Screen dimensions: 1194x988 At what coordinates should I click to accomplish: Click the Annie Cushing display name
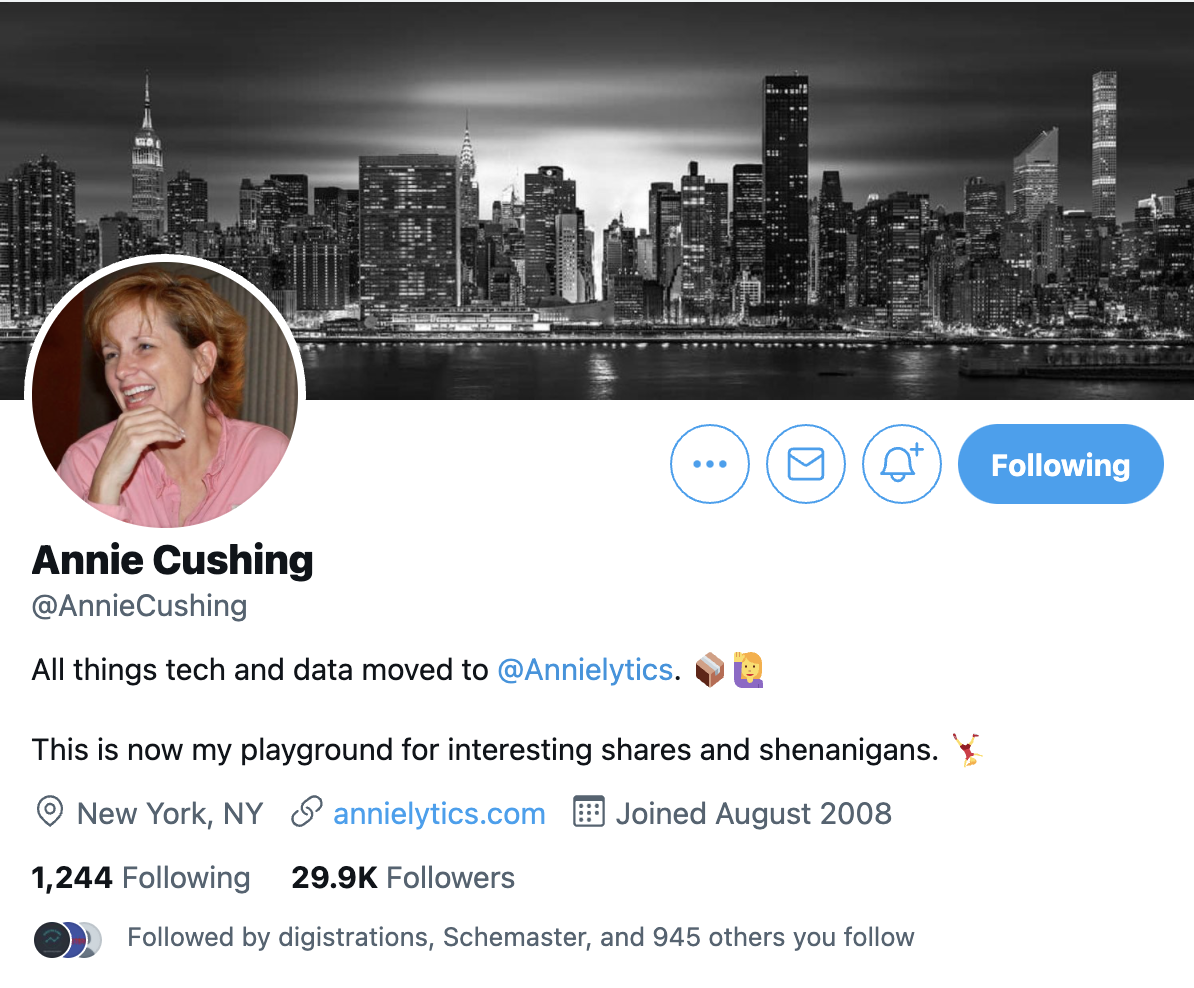(x=172, y=560)
